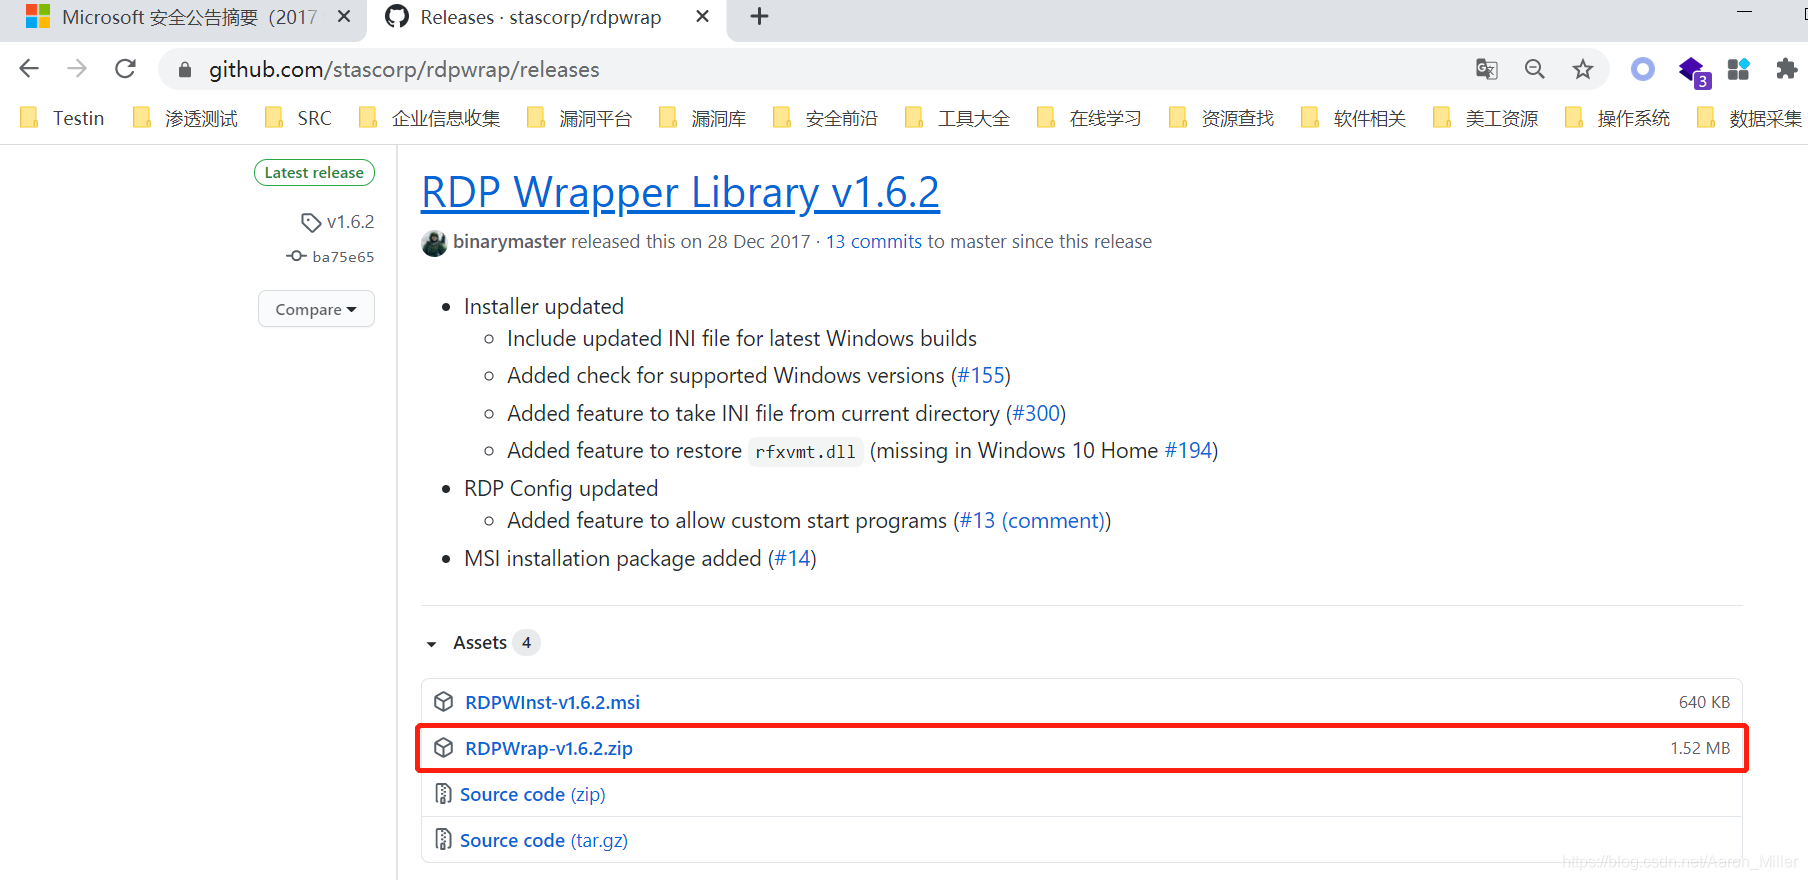1808x880 pixels.
Task: Open the 漏洞平台 bookmark folder
Action: pyautogui.click(x=580, y=118)
